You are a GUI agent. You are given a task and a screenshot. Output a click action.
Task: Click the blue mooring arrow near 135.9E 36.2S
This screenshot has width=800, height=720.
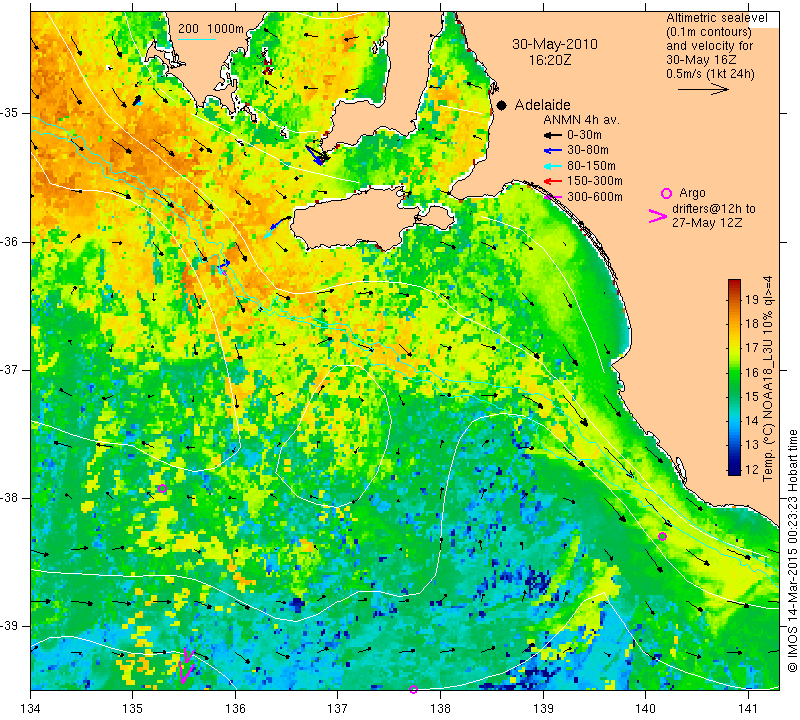pyautogui.click(x=225, y=264)
